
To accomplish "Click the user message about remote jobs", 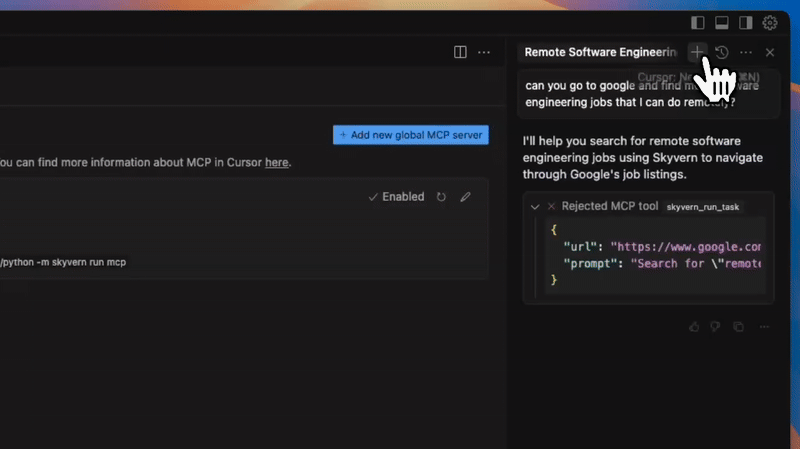I will (x=648, y=94).
